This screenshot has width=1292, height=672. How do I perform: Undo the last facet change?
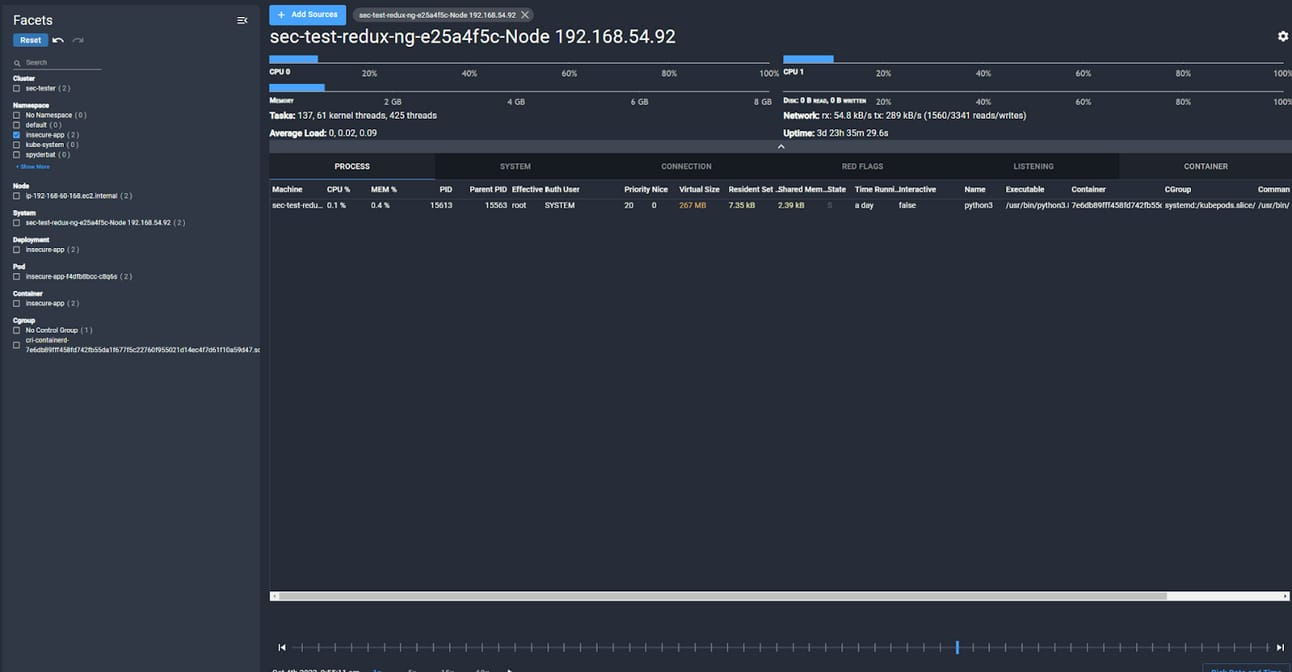tap(58, 40)
